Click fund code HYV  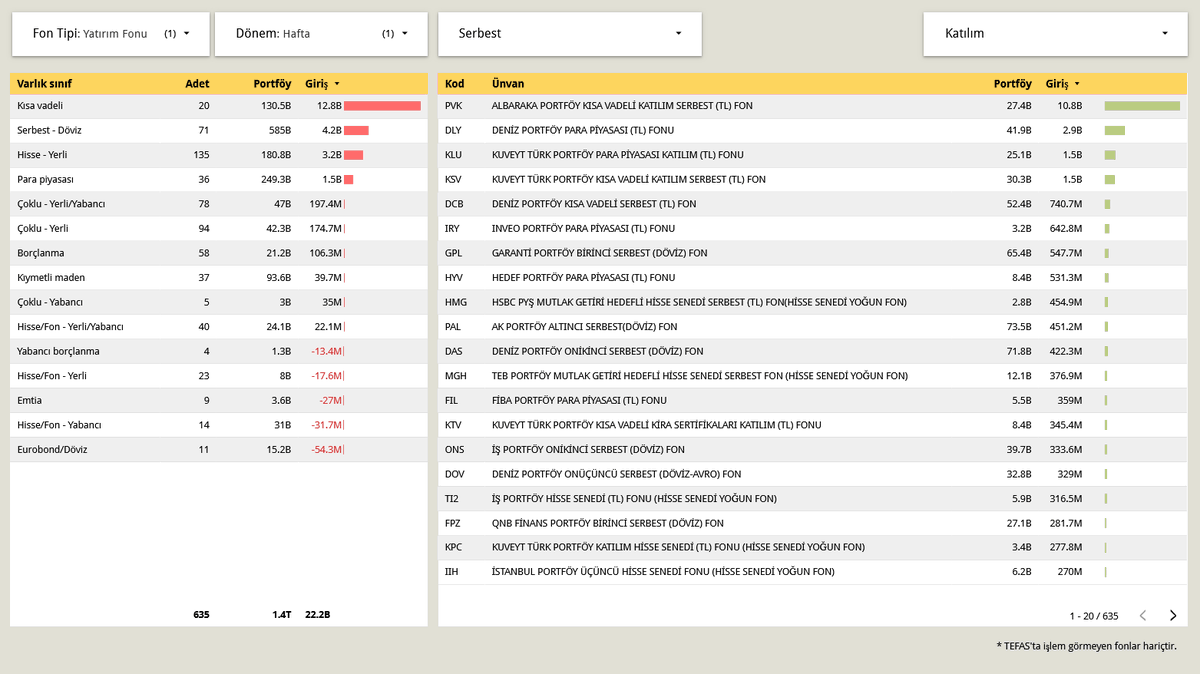point(454,277)
